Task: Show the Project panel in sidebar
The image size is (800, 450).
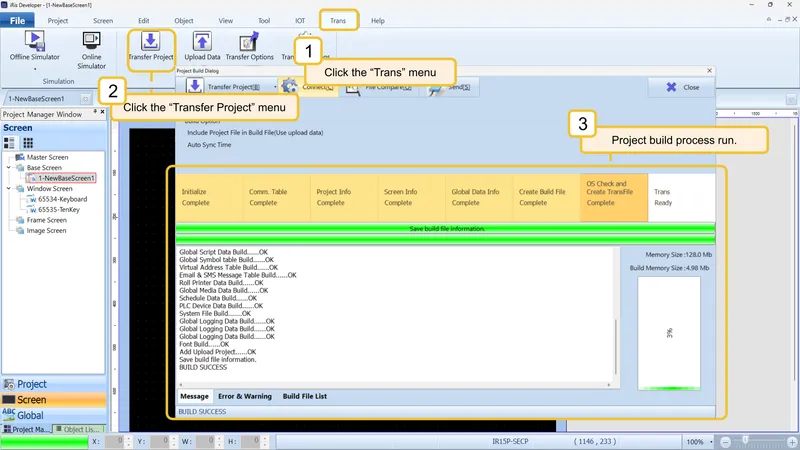Action: point(54,384)
